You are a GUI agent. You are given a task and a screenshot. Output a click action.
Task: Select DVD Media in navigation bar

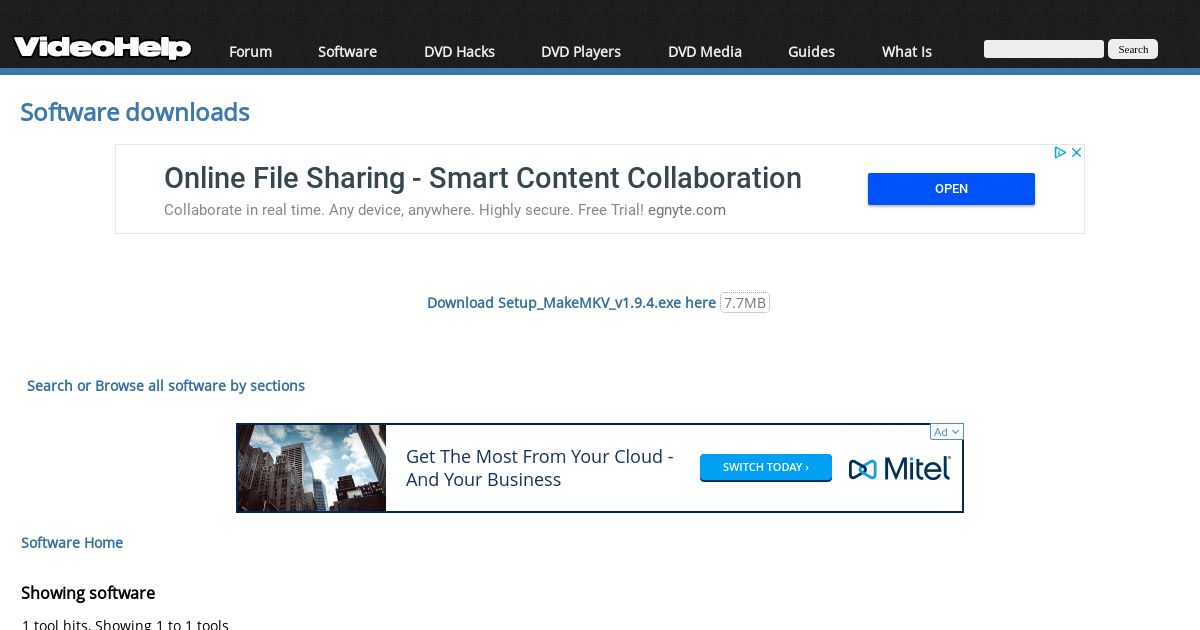tap(705, 52)
